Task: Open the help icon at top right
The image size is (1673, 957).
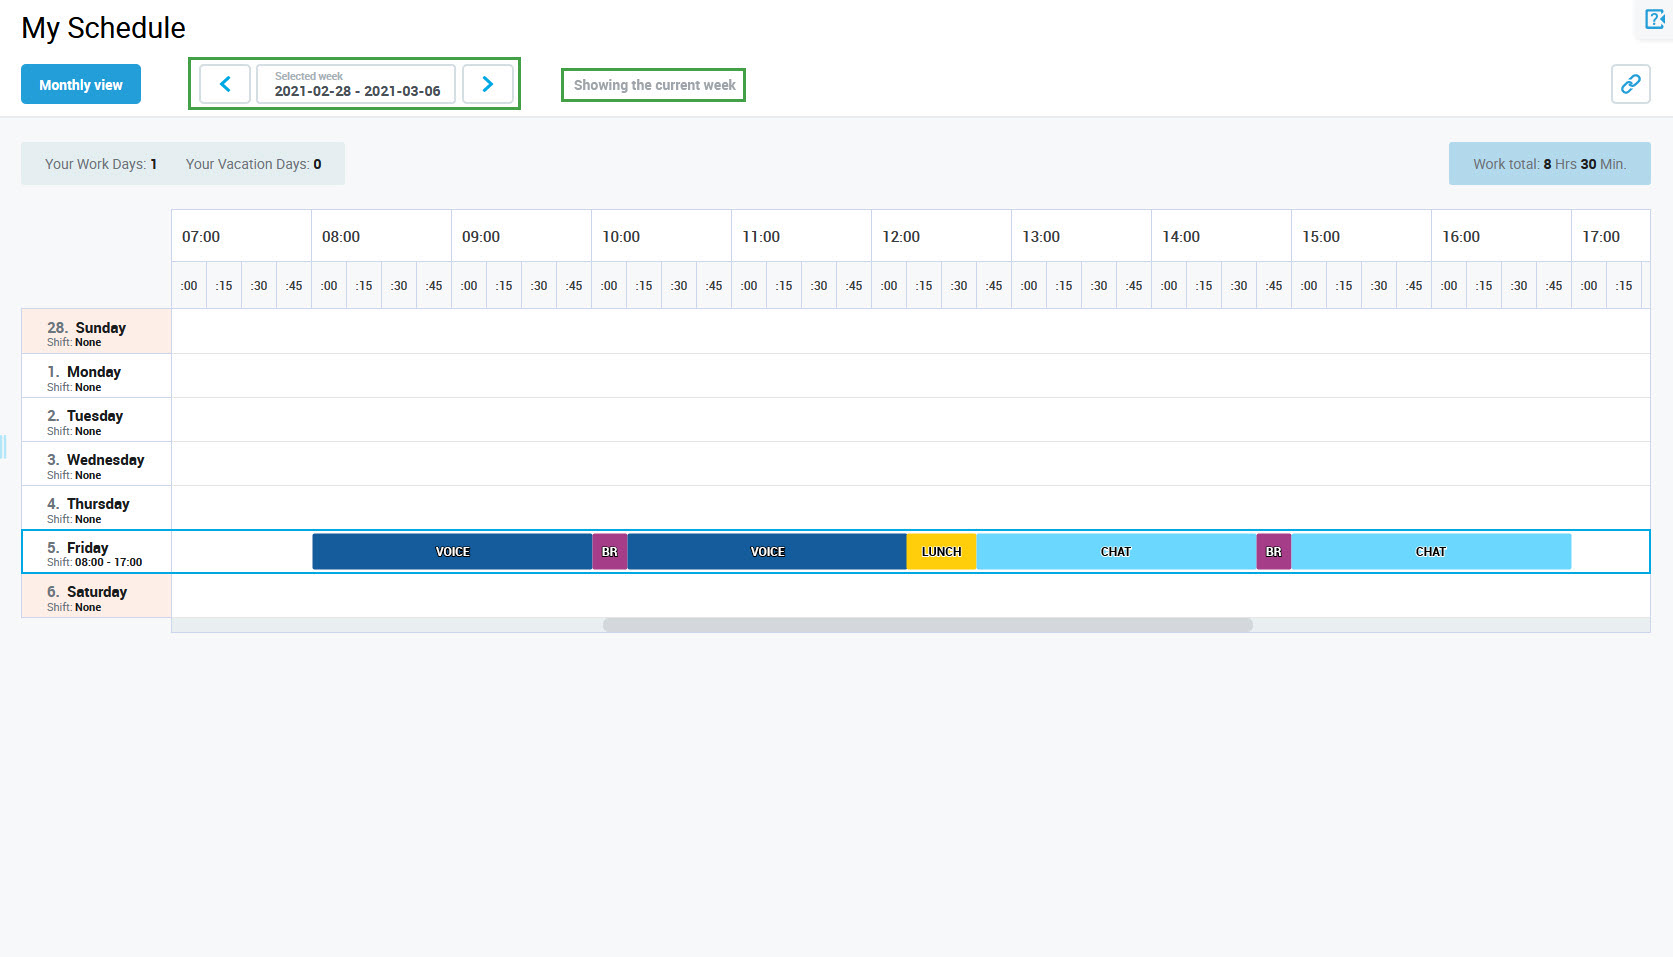Action: click(1655, 19)
